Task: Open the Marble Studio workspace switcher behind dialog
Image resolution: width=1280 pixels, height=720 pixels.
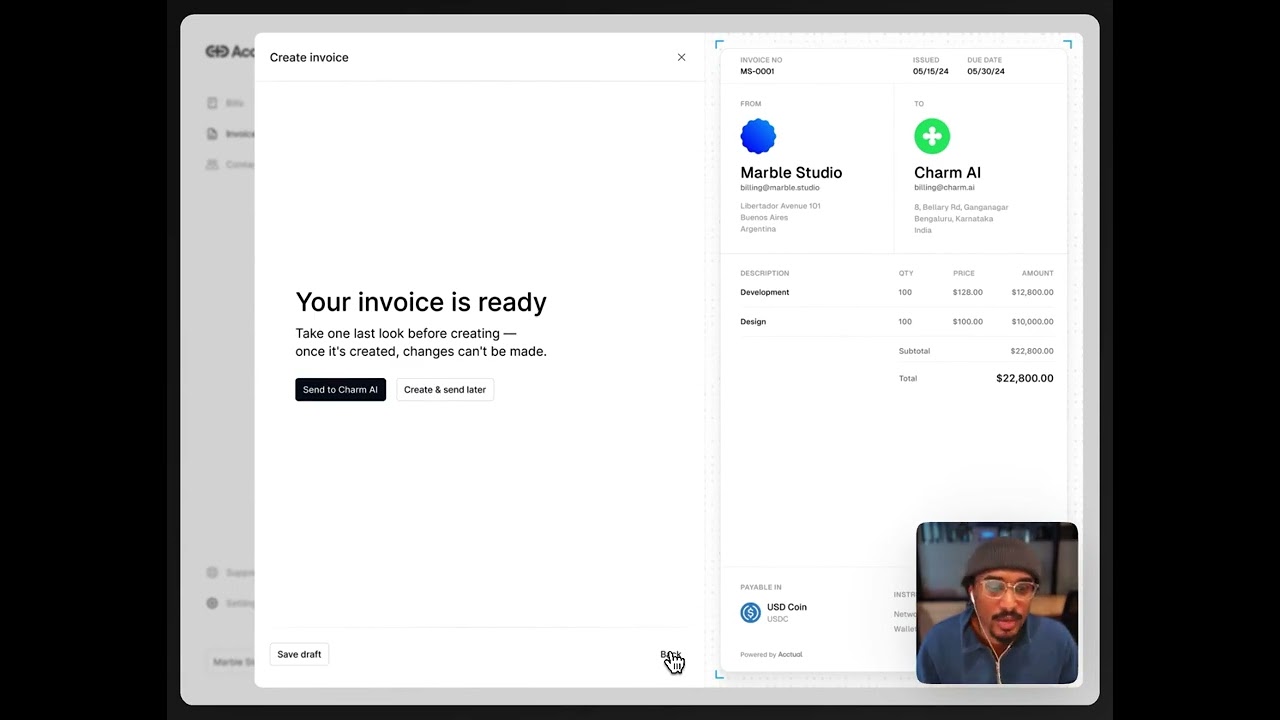Action: (231, 661)
